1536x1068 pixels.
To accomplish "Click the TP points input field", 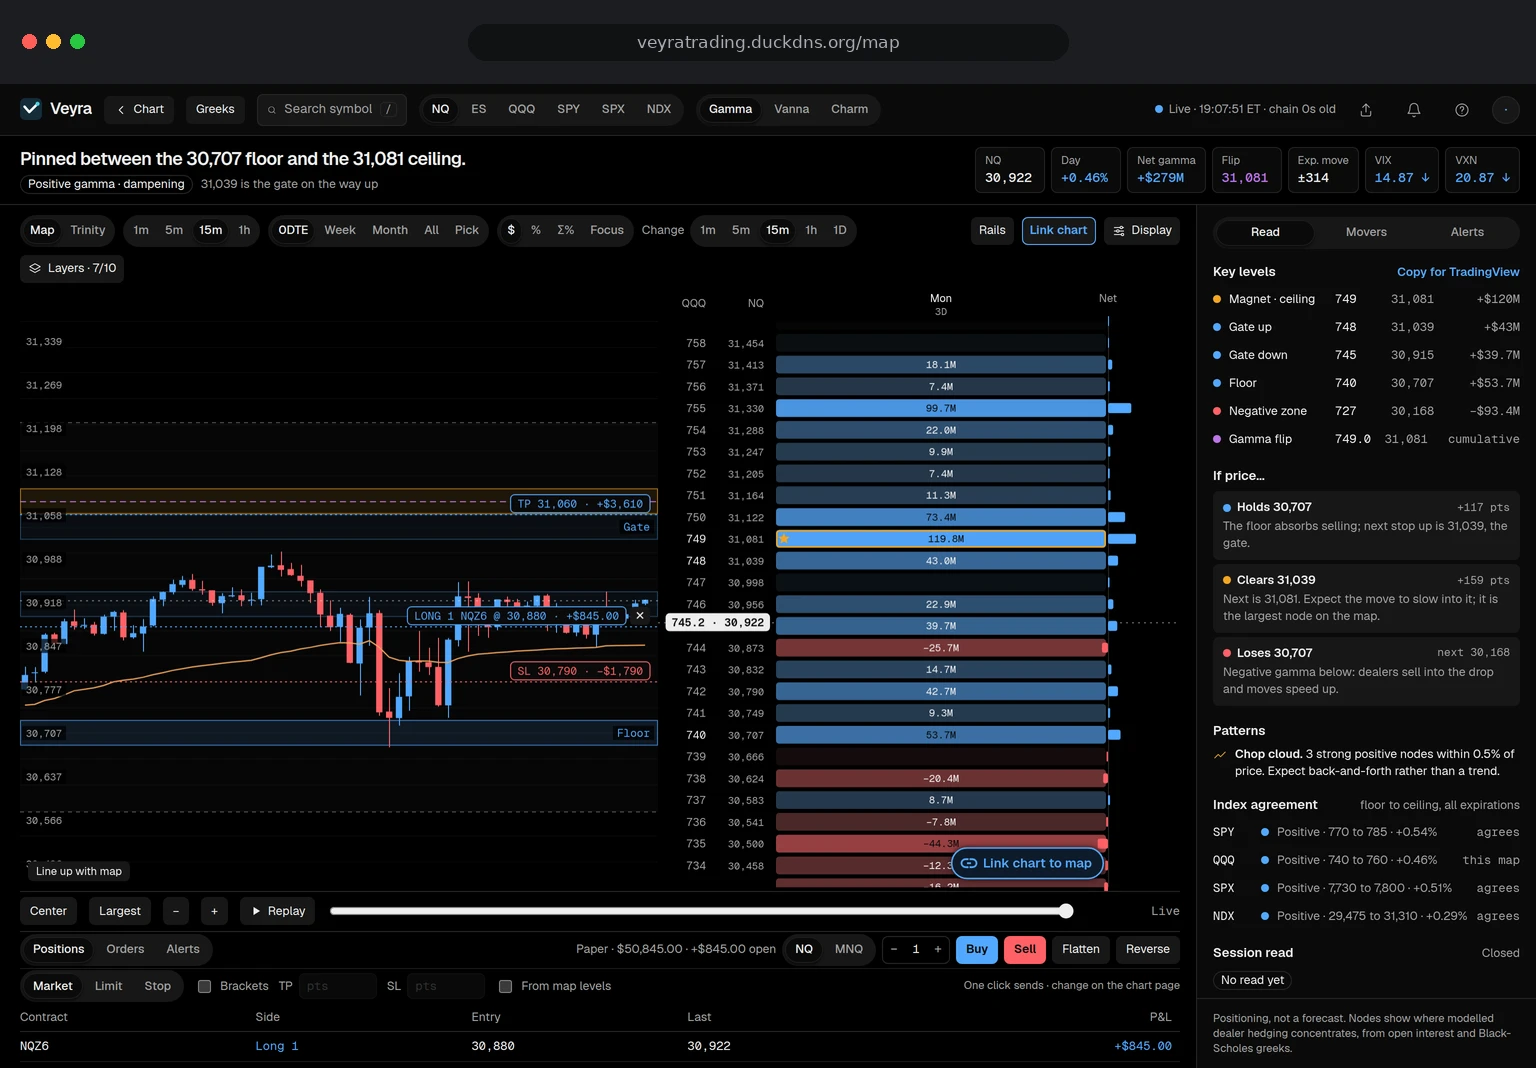I will coord(339,986).
